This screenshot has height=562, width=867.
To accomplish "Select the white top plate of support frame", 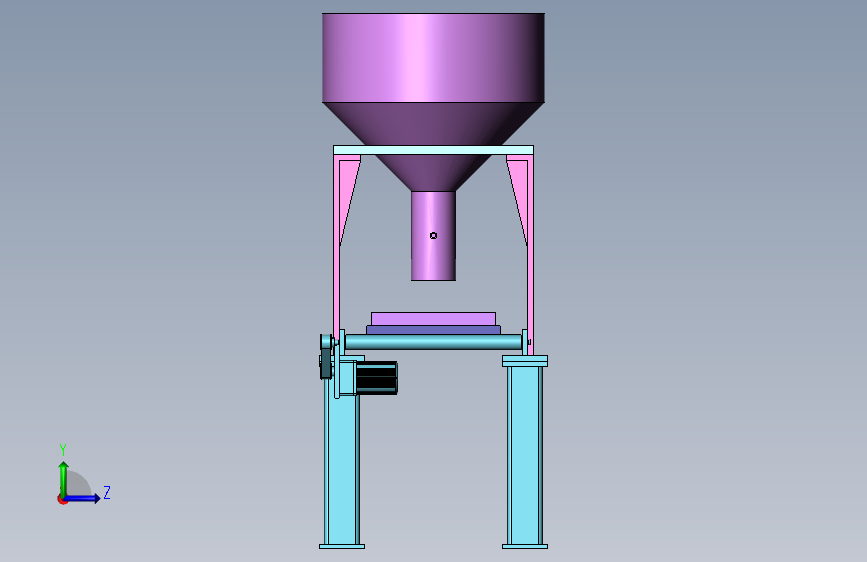I will 433,150.
